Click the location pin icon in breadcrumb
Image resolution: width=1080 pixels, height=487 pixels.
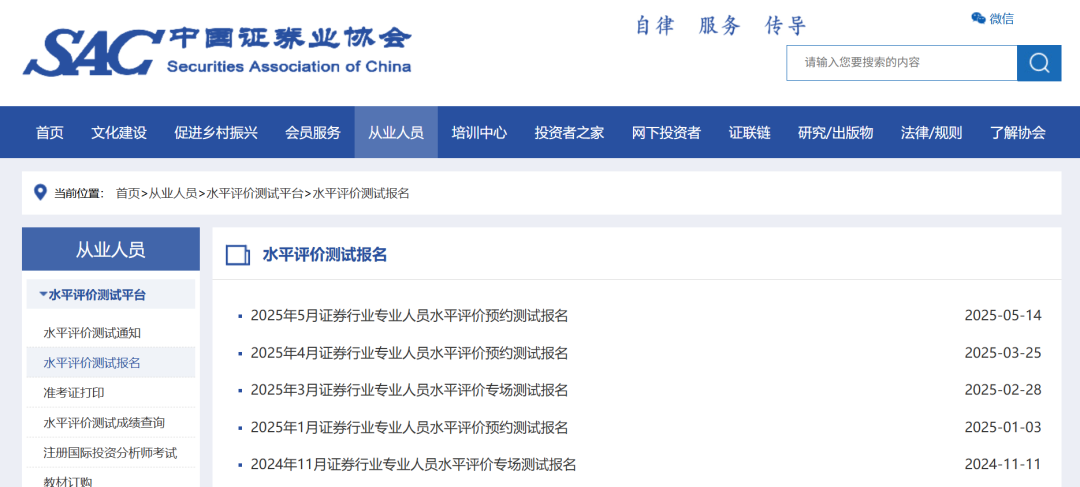click(40, 193)
